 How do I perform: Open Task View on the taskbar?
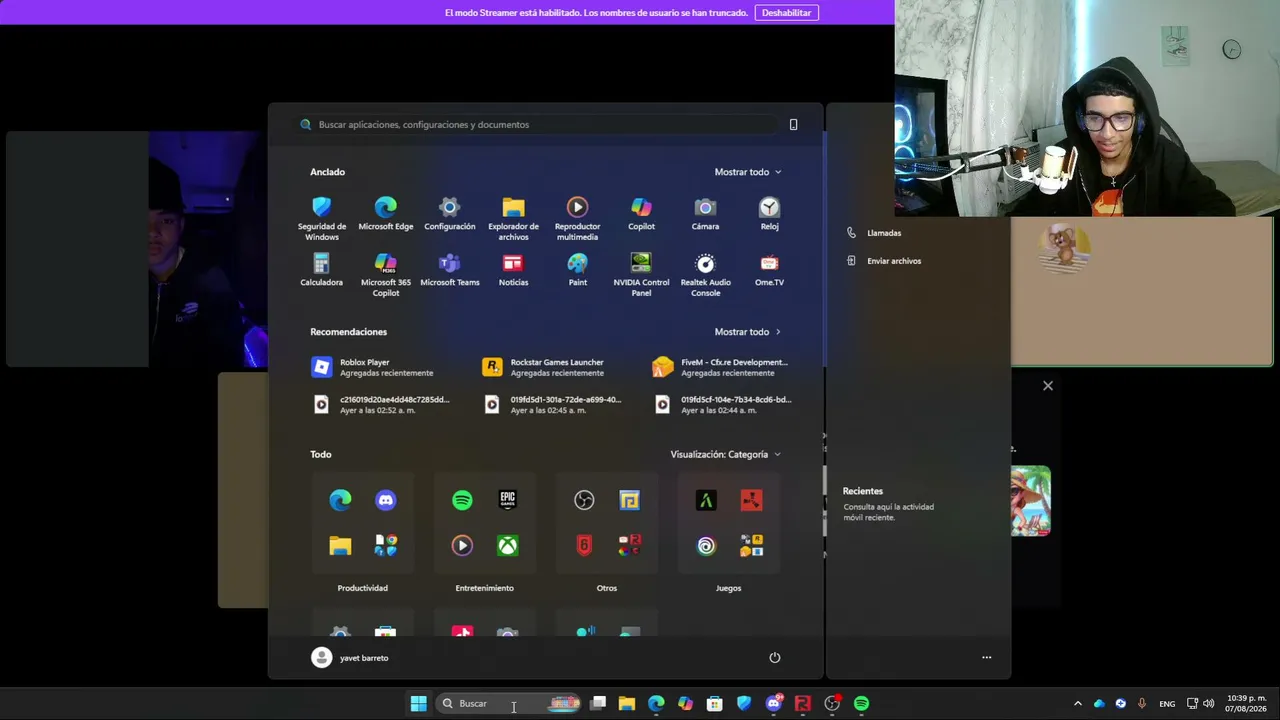tap(598, 704)
